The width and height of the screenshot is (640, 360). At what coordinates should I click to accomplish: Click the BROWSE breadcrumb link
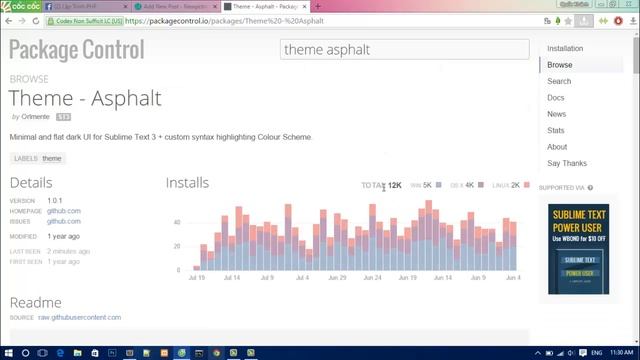coord(29,79)
